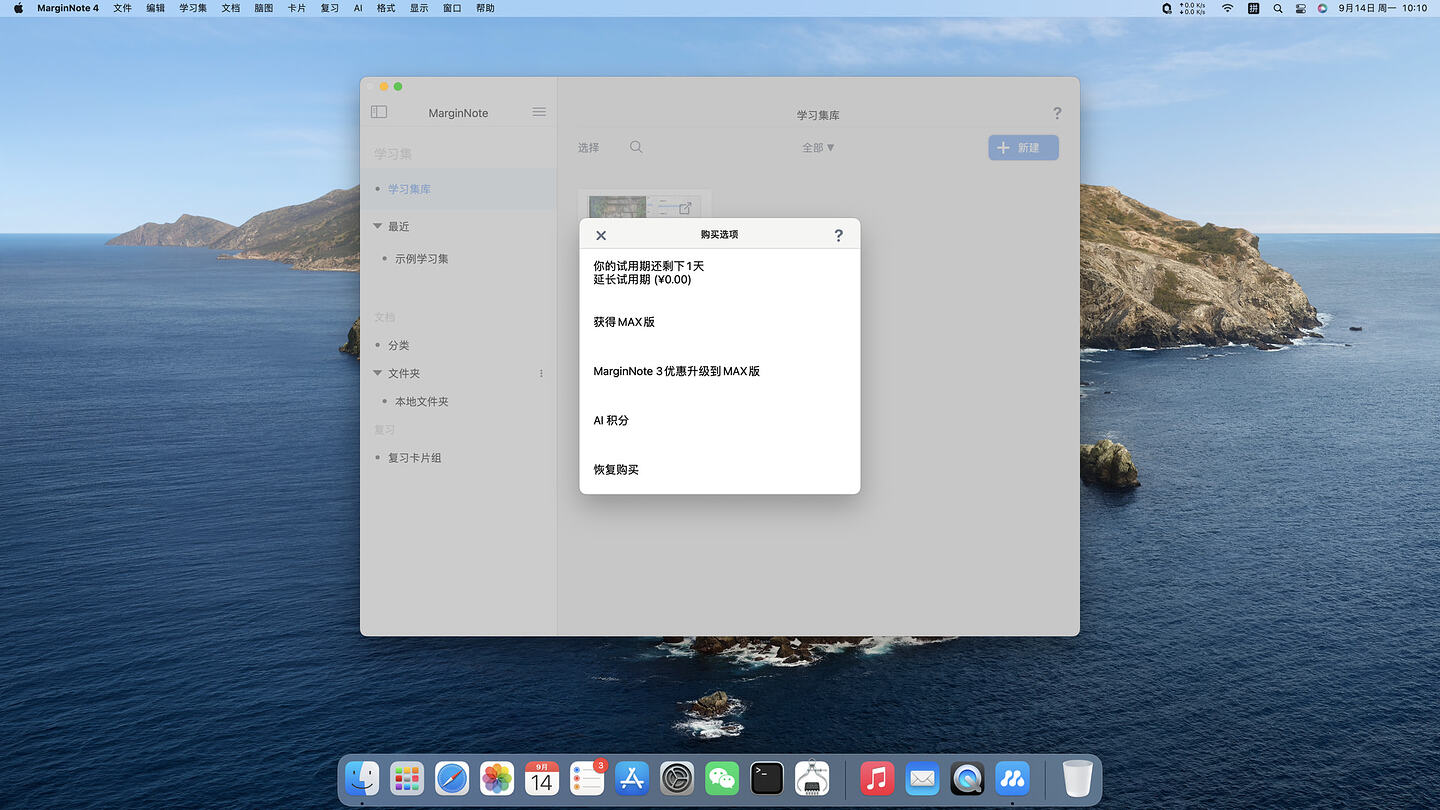Viewport: 1440px width, 810px height.
Task: Launch Safari from the Dock
Action: [452, 777]
